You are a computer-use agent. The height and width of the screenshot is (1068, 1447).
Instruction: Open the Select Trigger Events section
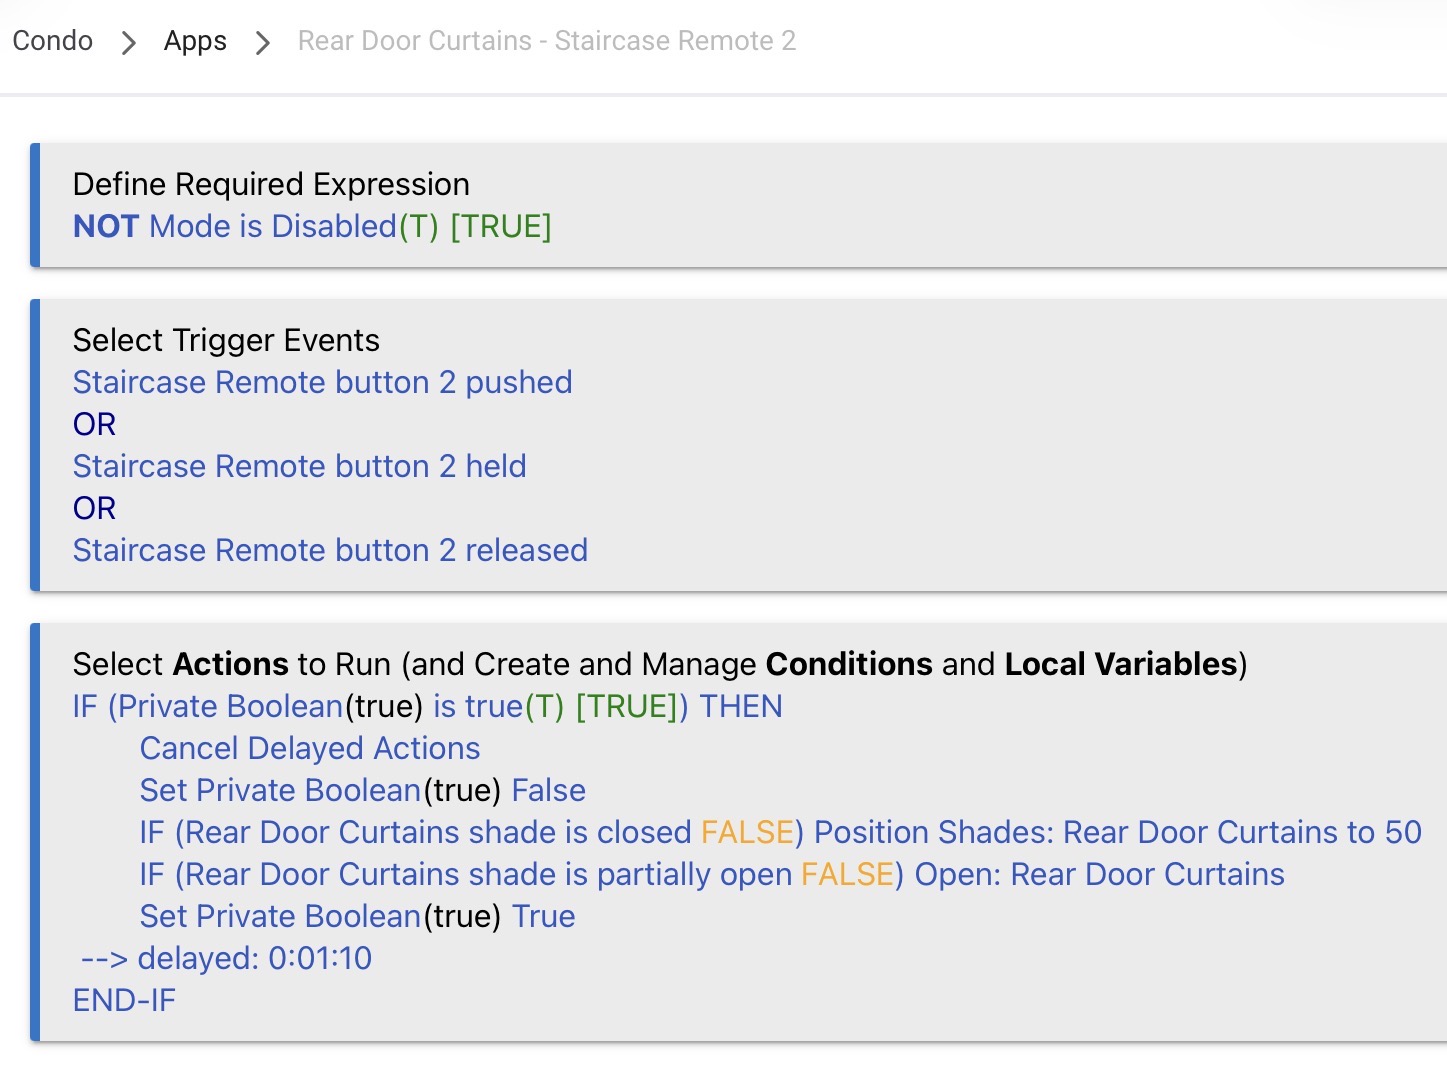(x=226, y=340)
